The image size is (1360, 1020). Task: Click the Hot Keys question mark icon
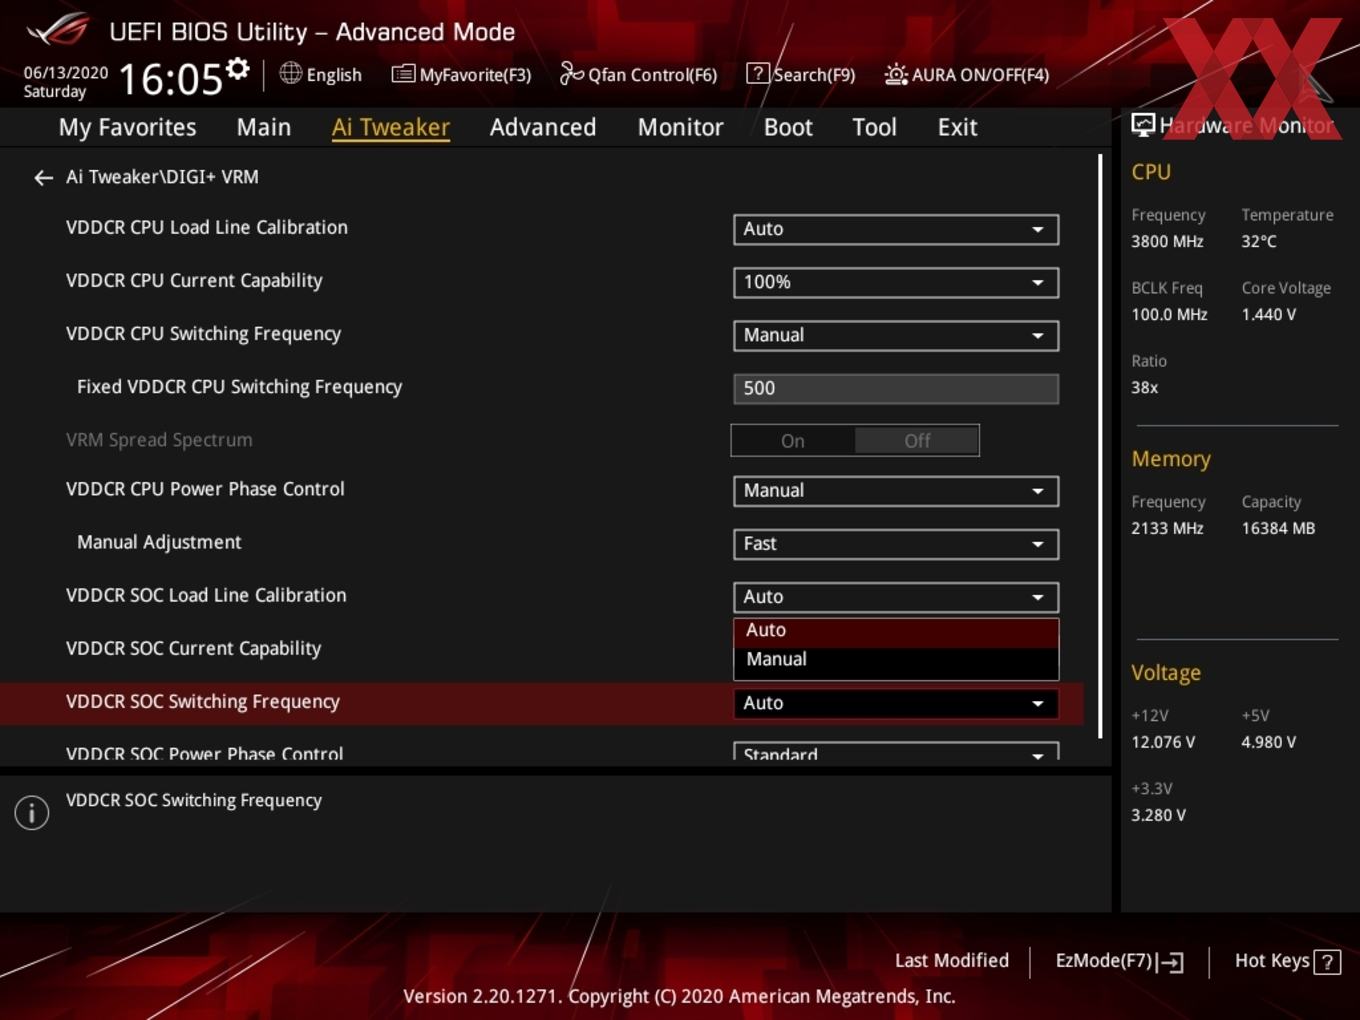tap(1327, 962)
